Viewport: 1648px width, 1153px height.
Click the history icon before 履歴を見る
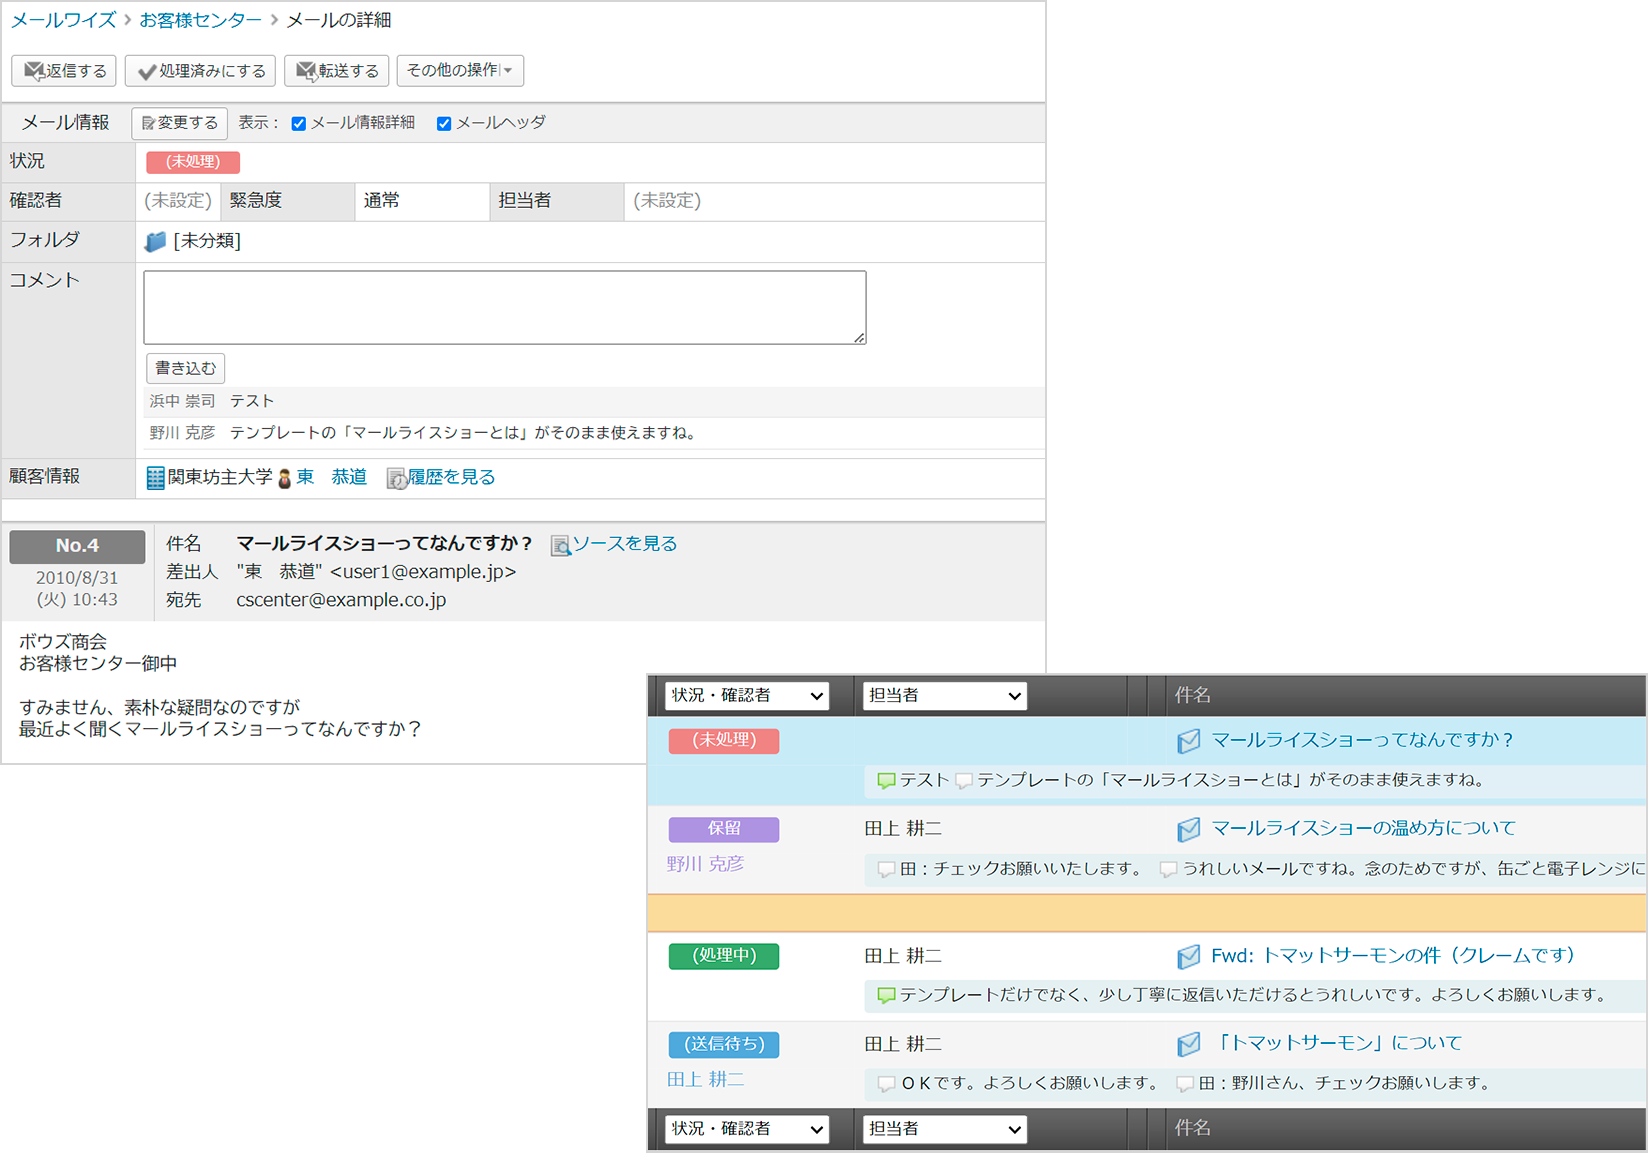(397, 479)
